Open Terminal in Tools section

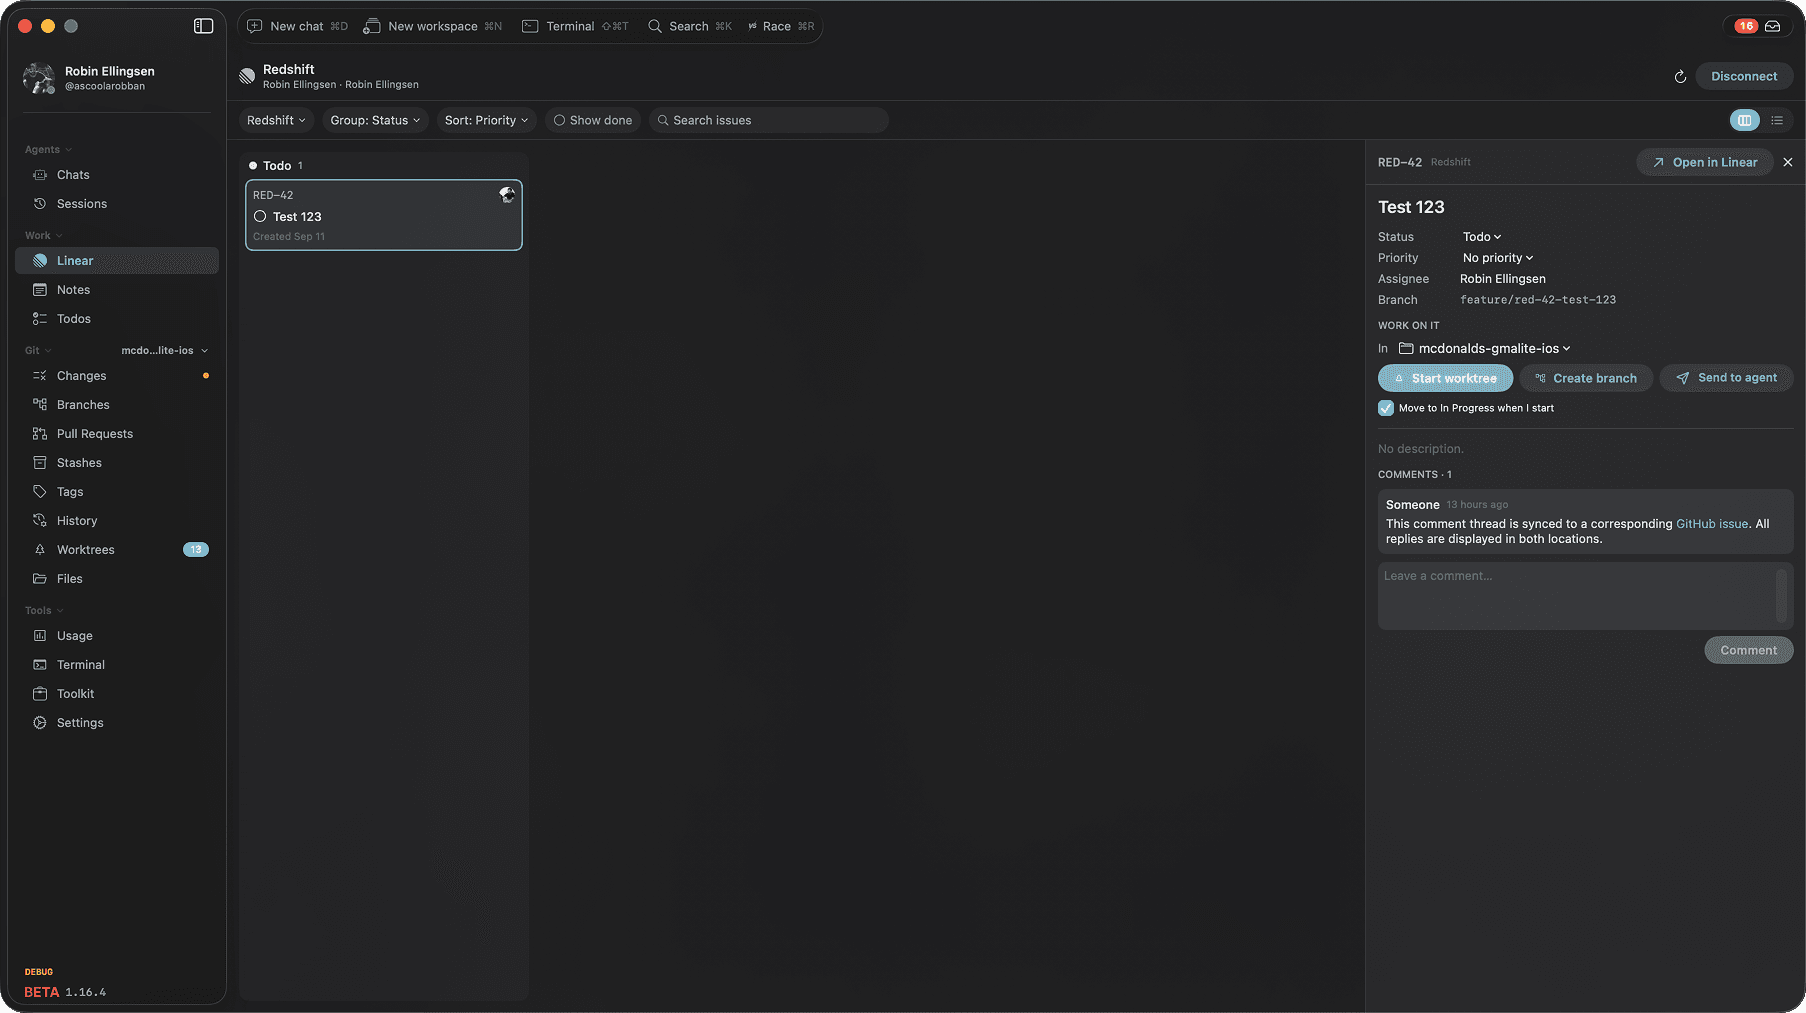(117, 665)
